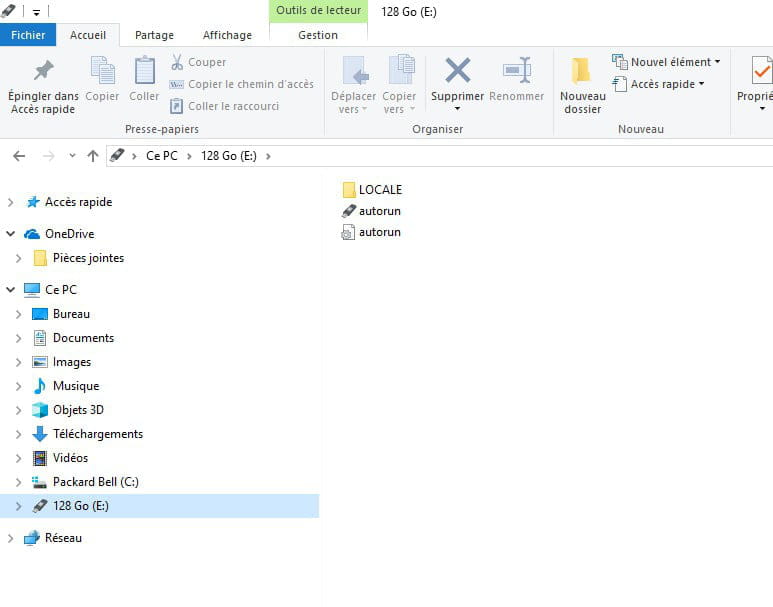Click the Copier icon in Presse-papiers

[103, 70]
